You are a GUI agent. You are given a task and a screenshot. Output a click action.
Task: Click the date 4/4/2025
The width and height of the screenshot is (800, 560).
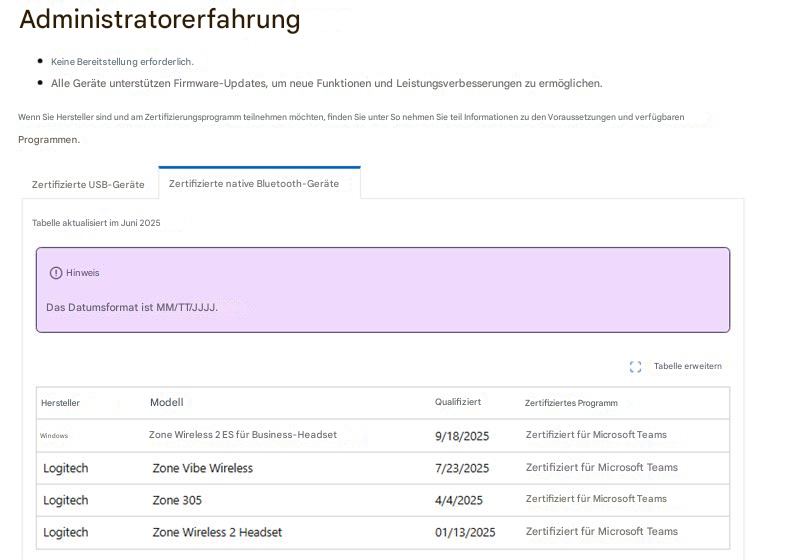(459, 500)
